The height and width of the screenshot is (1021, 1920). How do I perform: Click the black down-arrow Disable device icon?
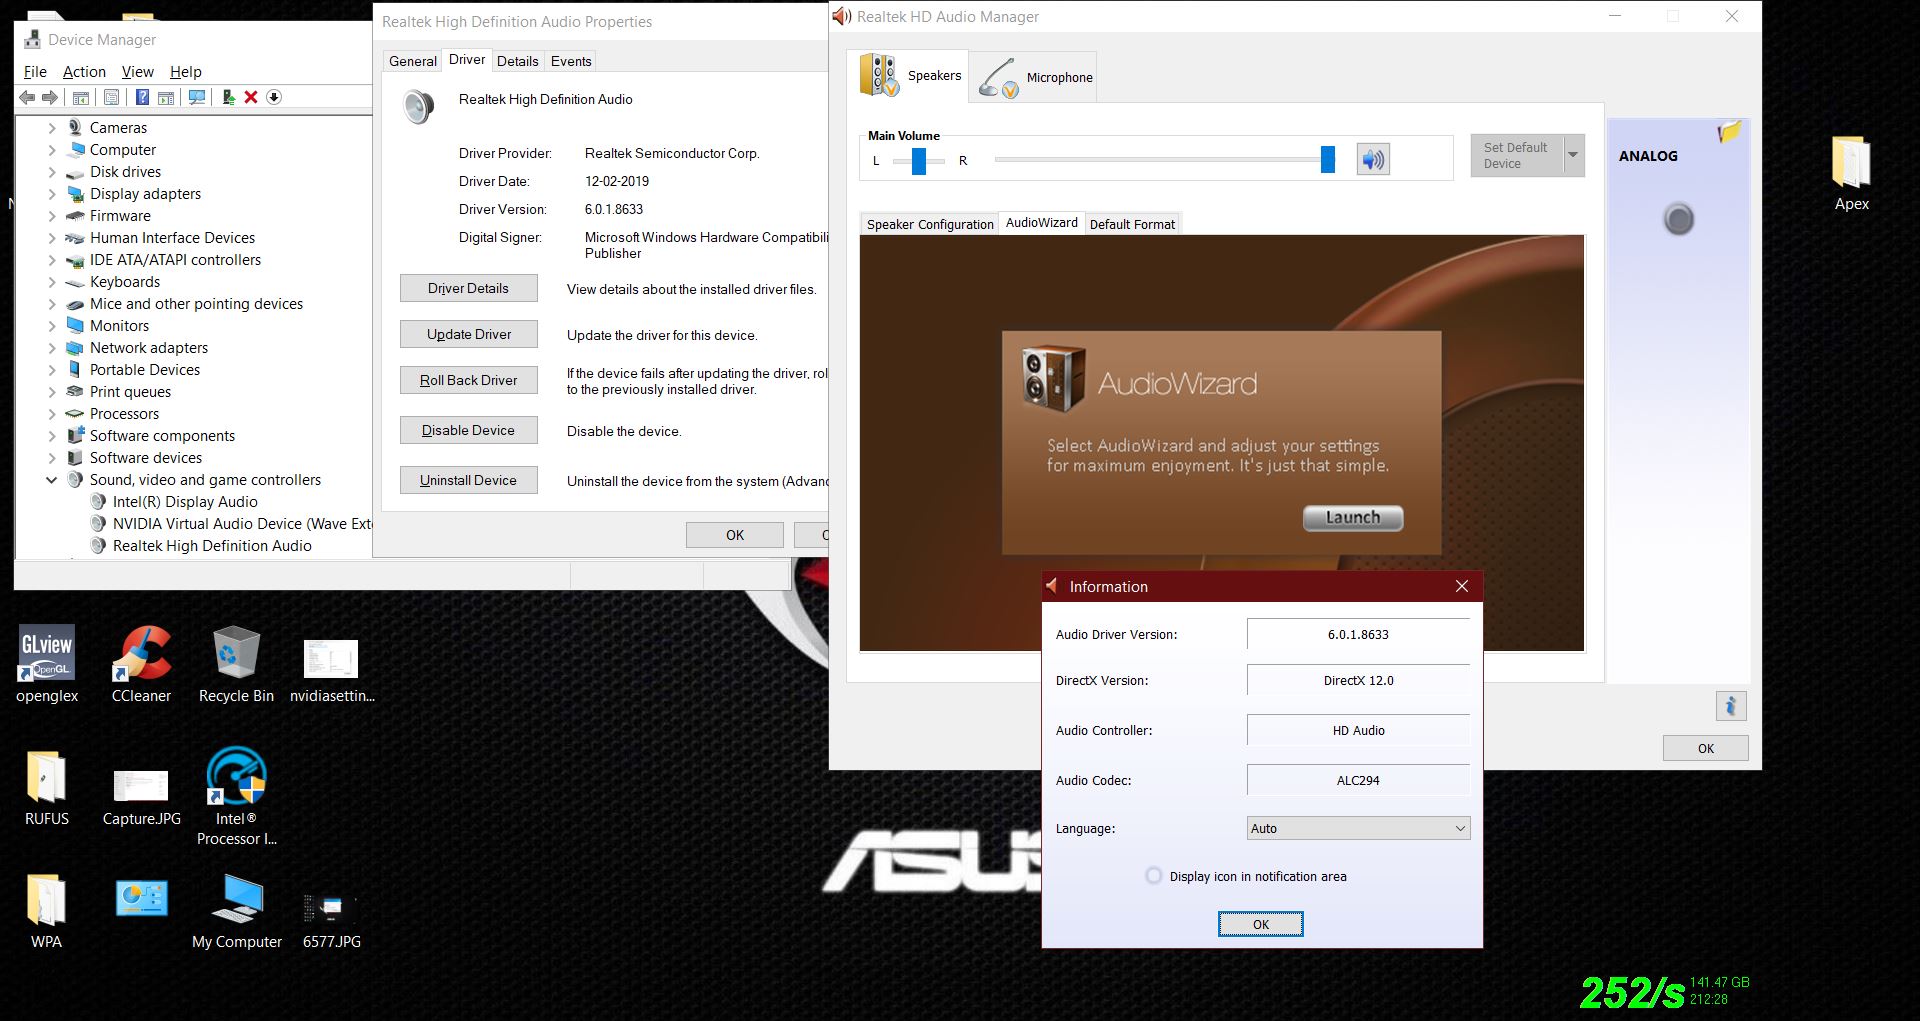pos(274,97)
